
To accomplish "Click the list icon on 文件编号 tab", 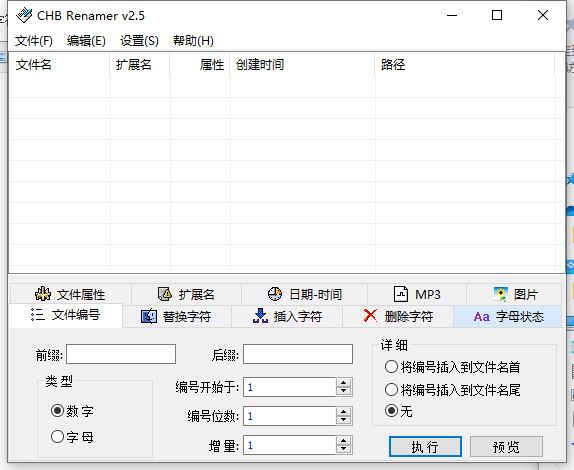I will (38, 314).
